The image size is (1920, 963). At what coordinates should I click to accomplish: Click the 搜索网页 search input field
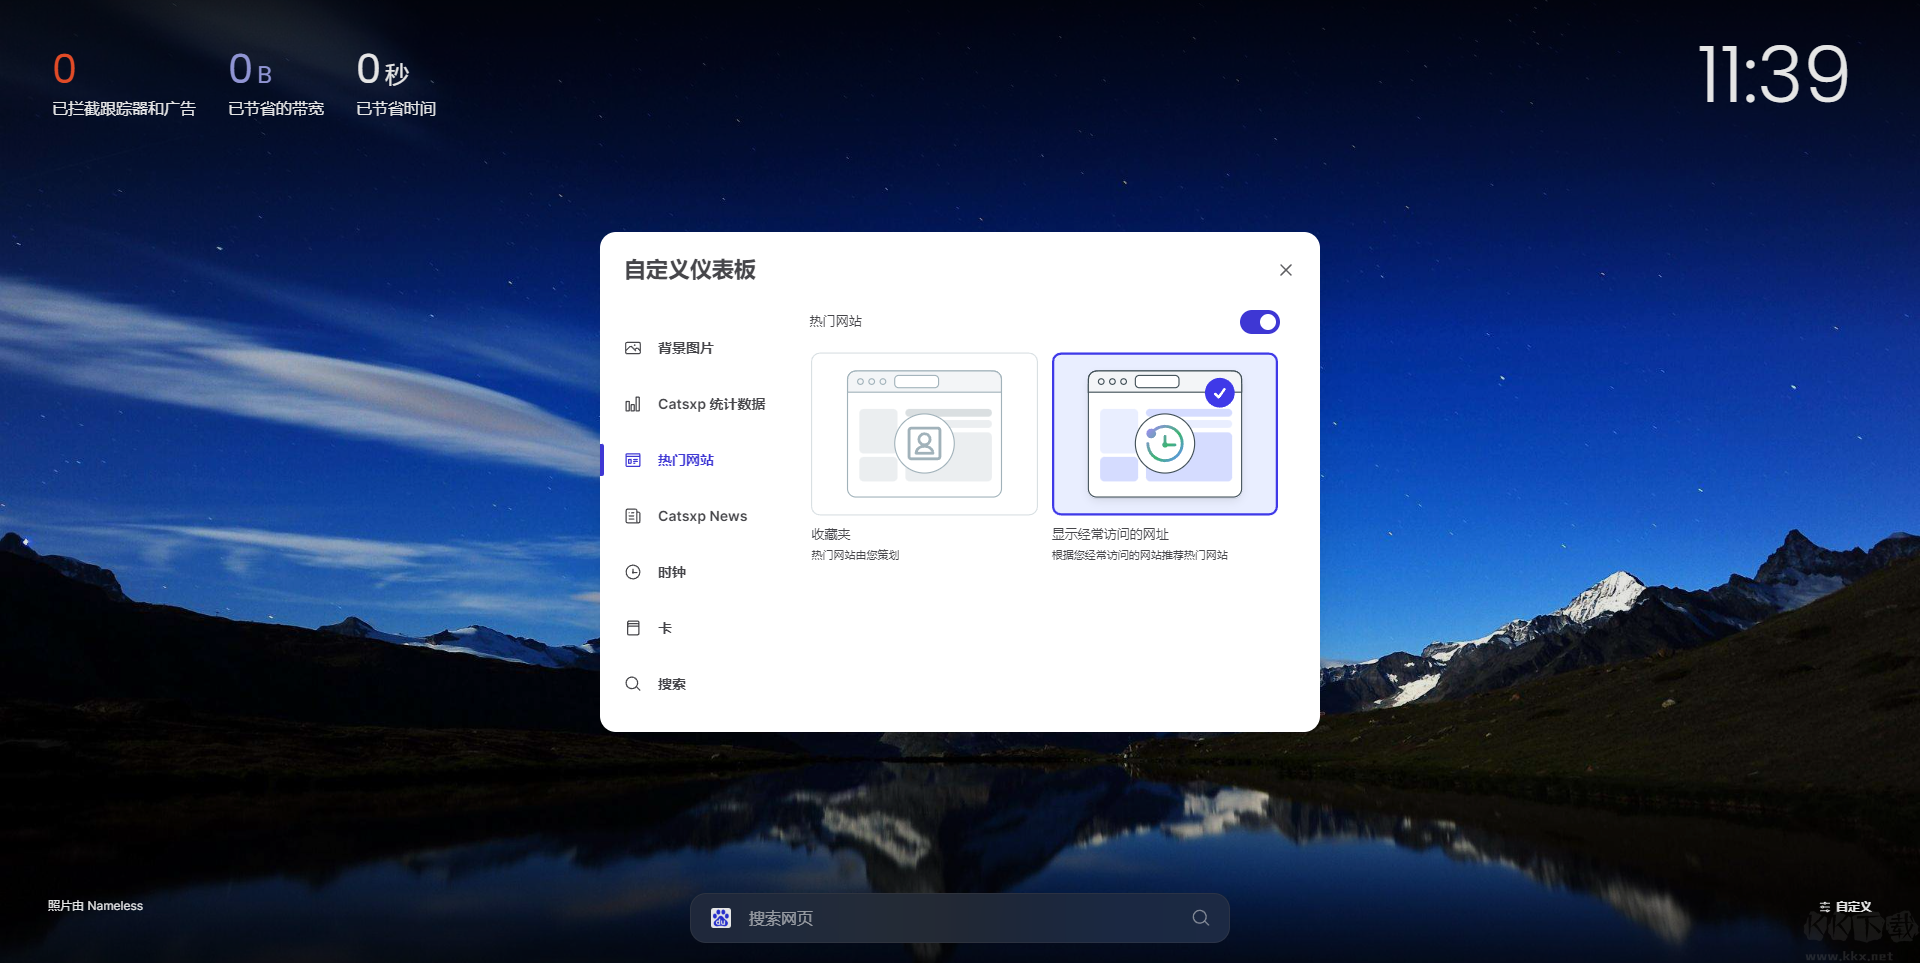960,918
